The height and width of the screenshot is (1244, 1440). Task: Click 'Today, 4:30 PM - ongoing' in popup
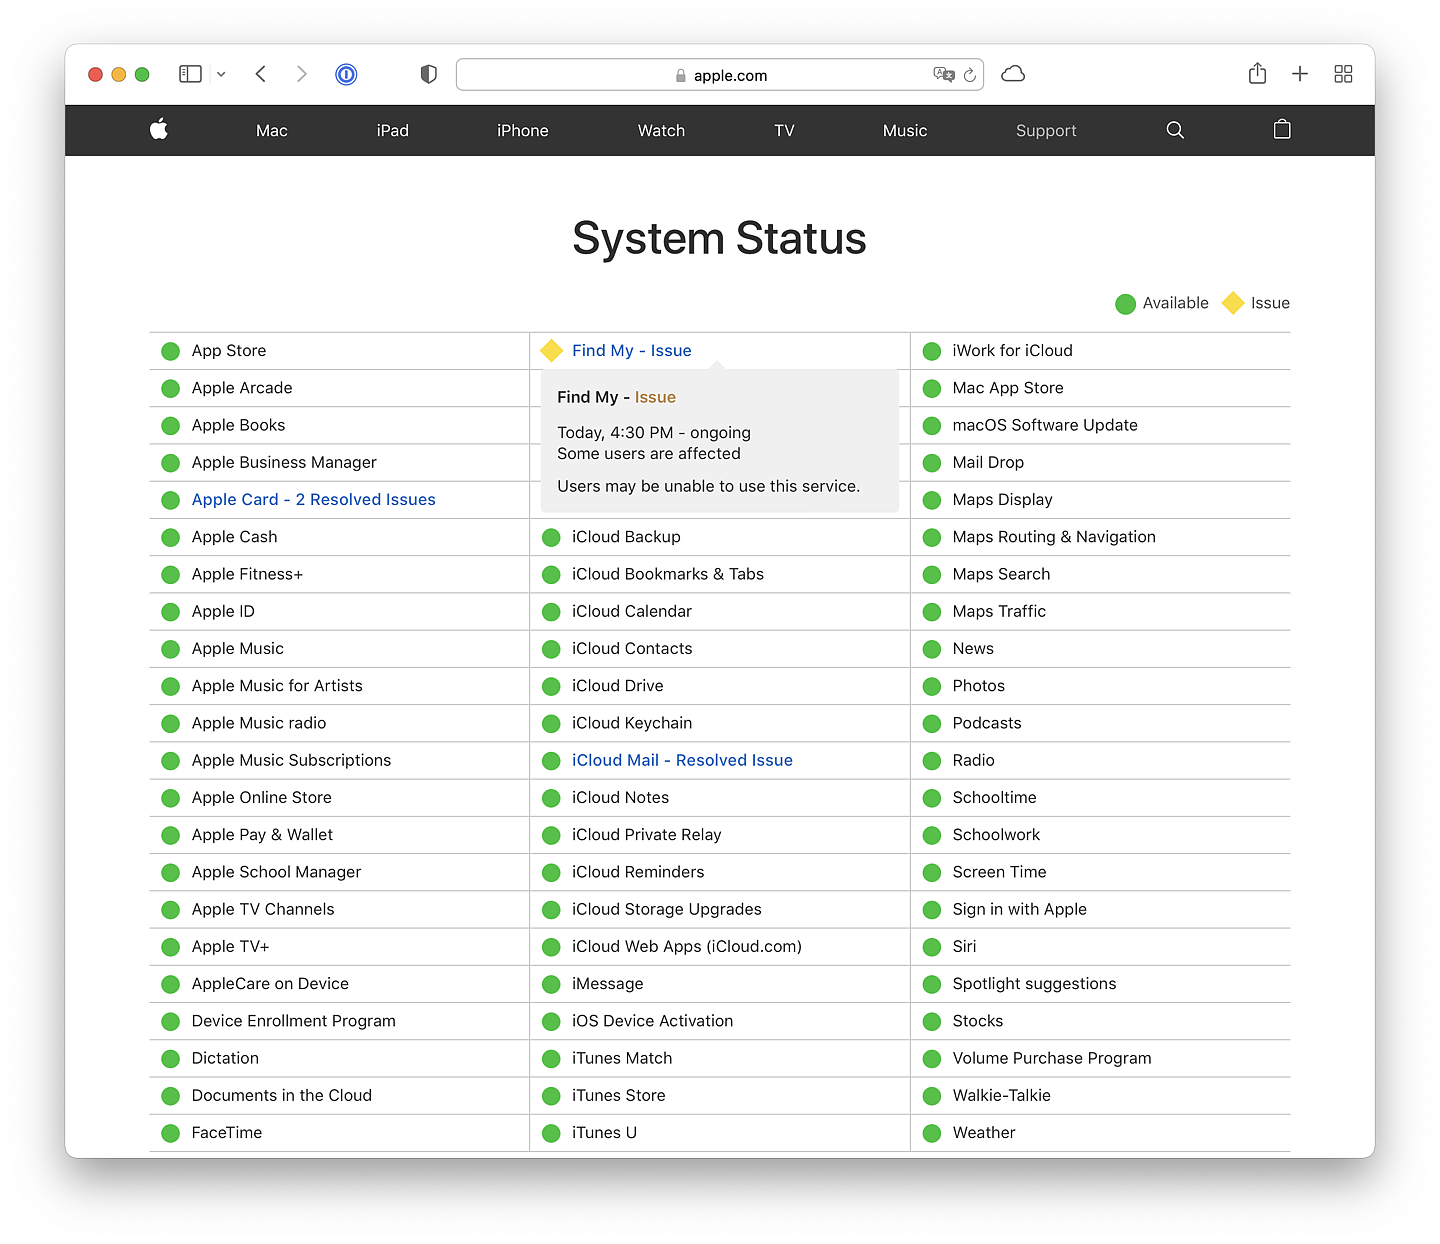654,433
